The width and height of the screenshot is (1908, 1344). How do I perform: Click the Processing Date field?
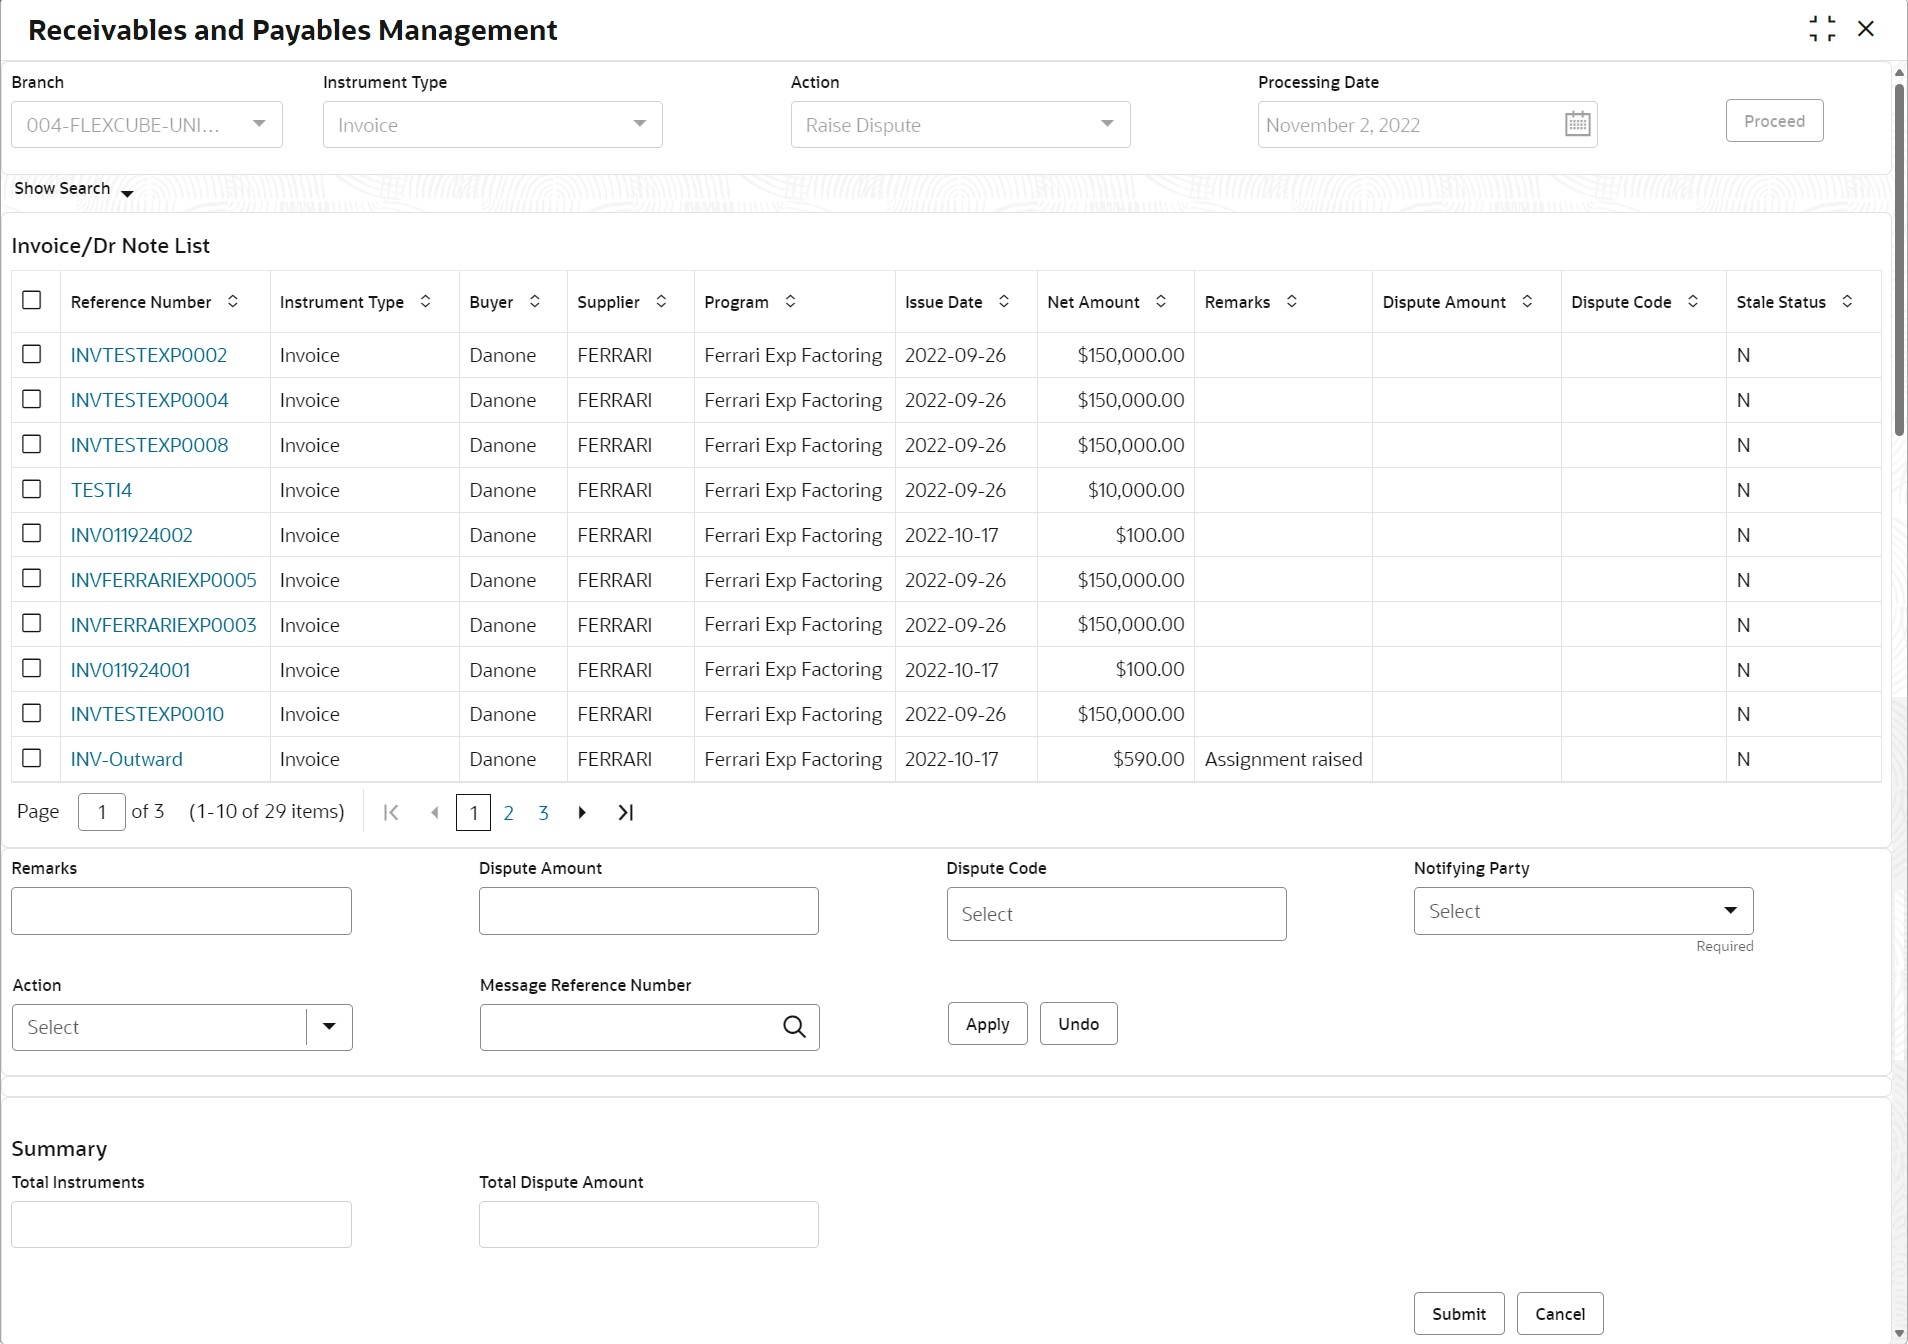coord(1427,124)
